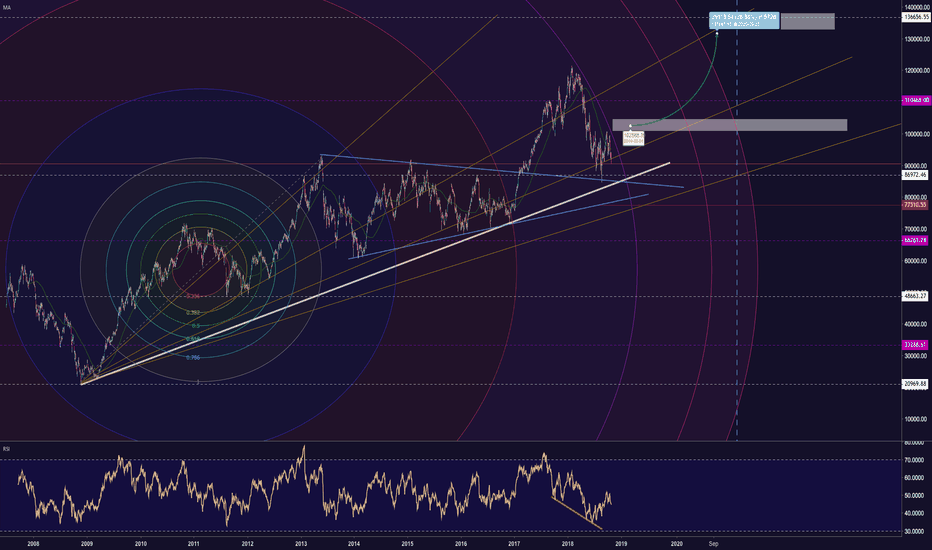This screenshot has width=932, height=550.
Task: Select the 86972.46 price level label
Action: coord(915,175)
